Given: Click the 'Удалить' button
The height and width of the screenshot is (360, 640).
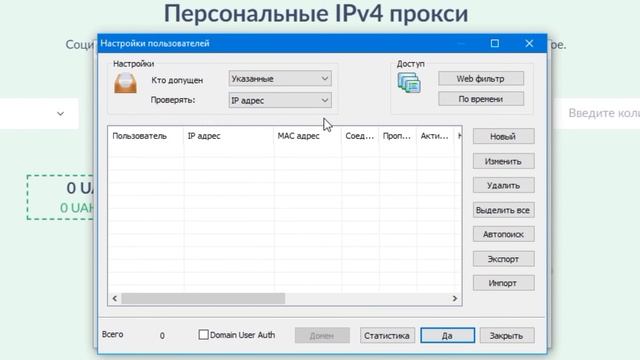Looking at the screenshot, I should pos(503,185).
